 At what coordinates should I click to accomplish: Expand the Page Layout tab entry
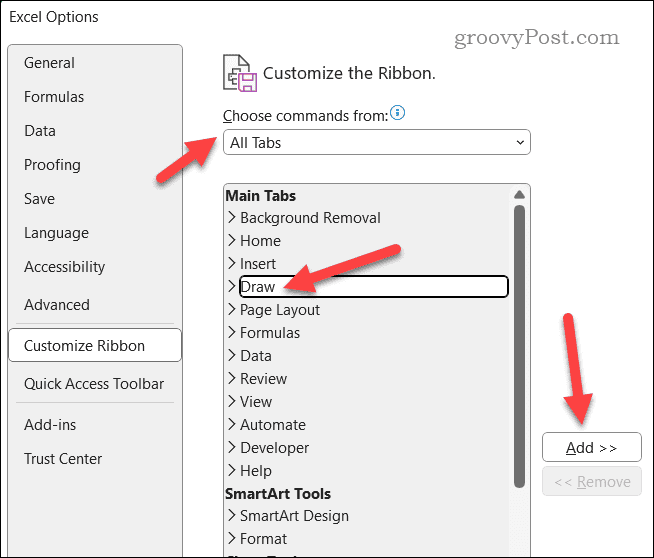232,309
